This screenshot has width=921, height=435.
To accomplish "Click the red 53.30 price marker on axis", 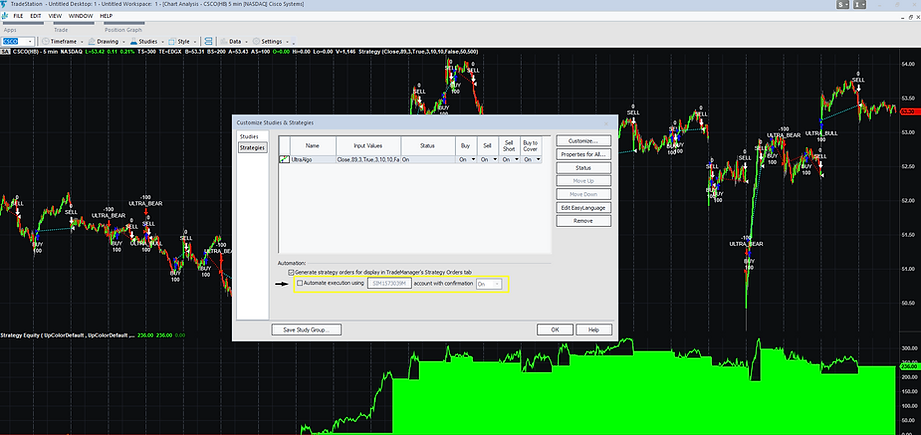I will pyautogui.click(x=909, y=111).
